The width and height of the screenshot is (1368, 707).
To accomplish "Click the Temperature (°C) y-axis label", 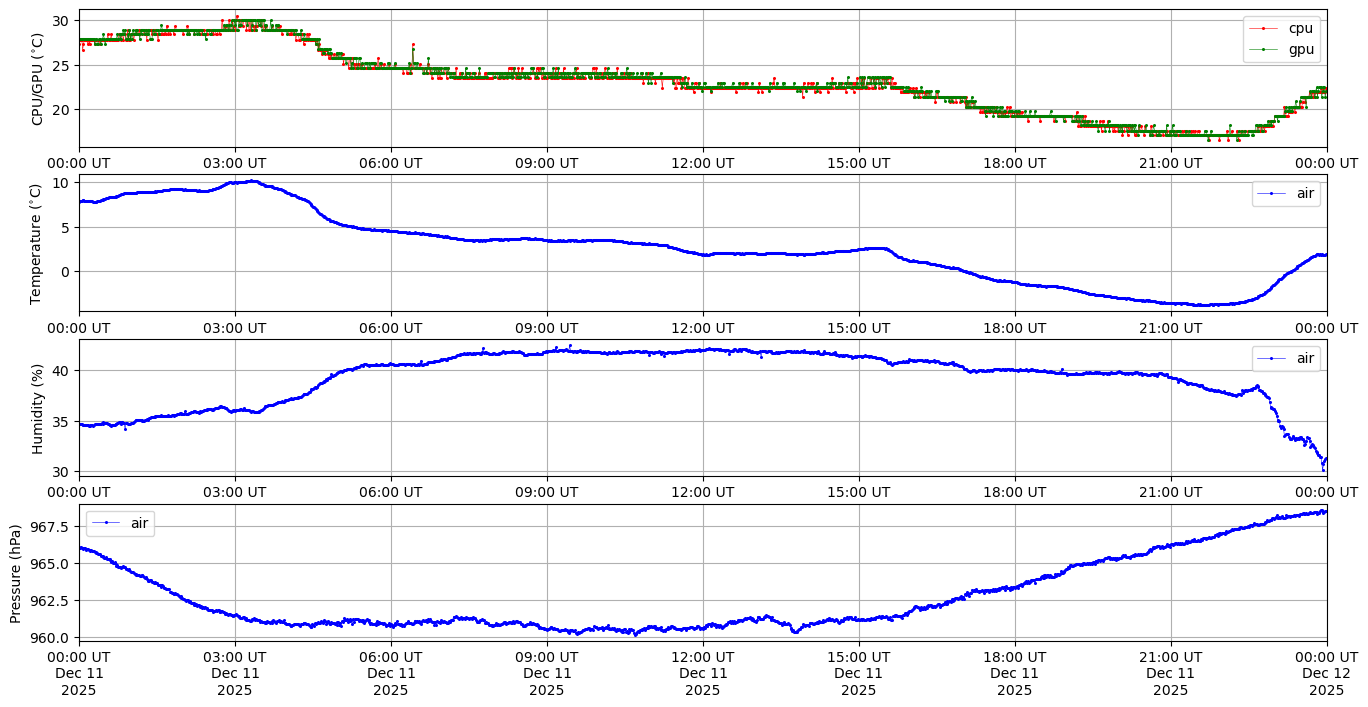I will [x=37, y=243].
